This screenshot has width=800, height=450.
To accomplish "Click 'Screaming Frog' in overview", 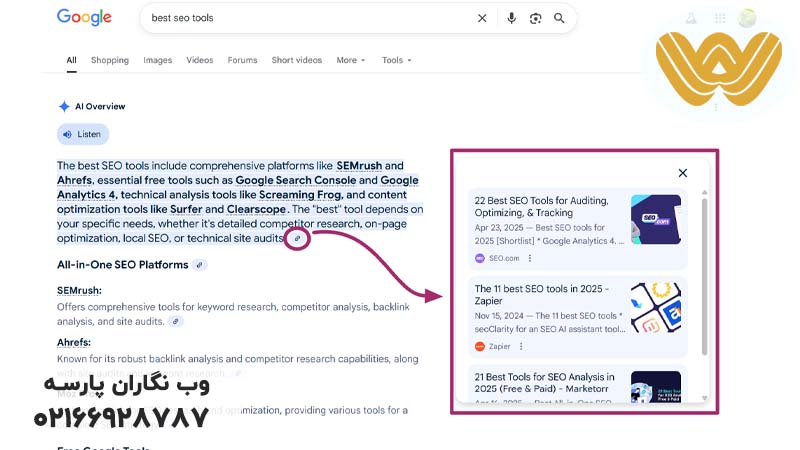I will [x=301, y=195].
